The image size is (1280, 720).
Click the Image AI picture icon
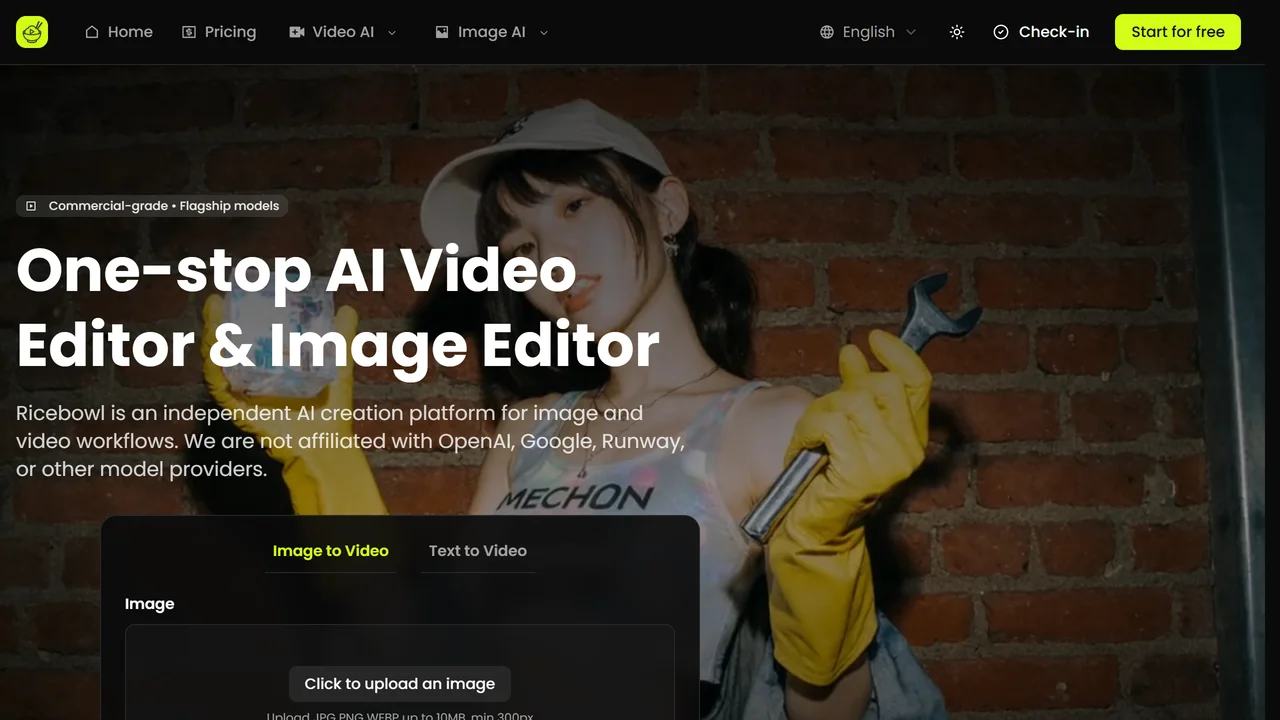pos(442,32)
